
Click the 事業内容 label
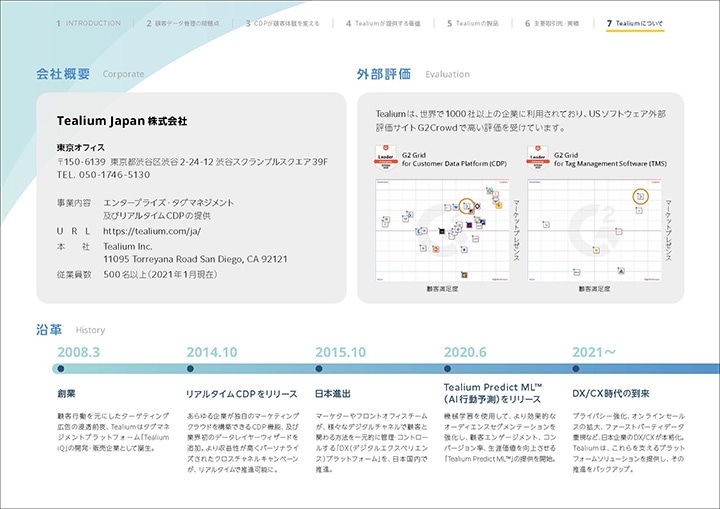[x=74, y=203]
